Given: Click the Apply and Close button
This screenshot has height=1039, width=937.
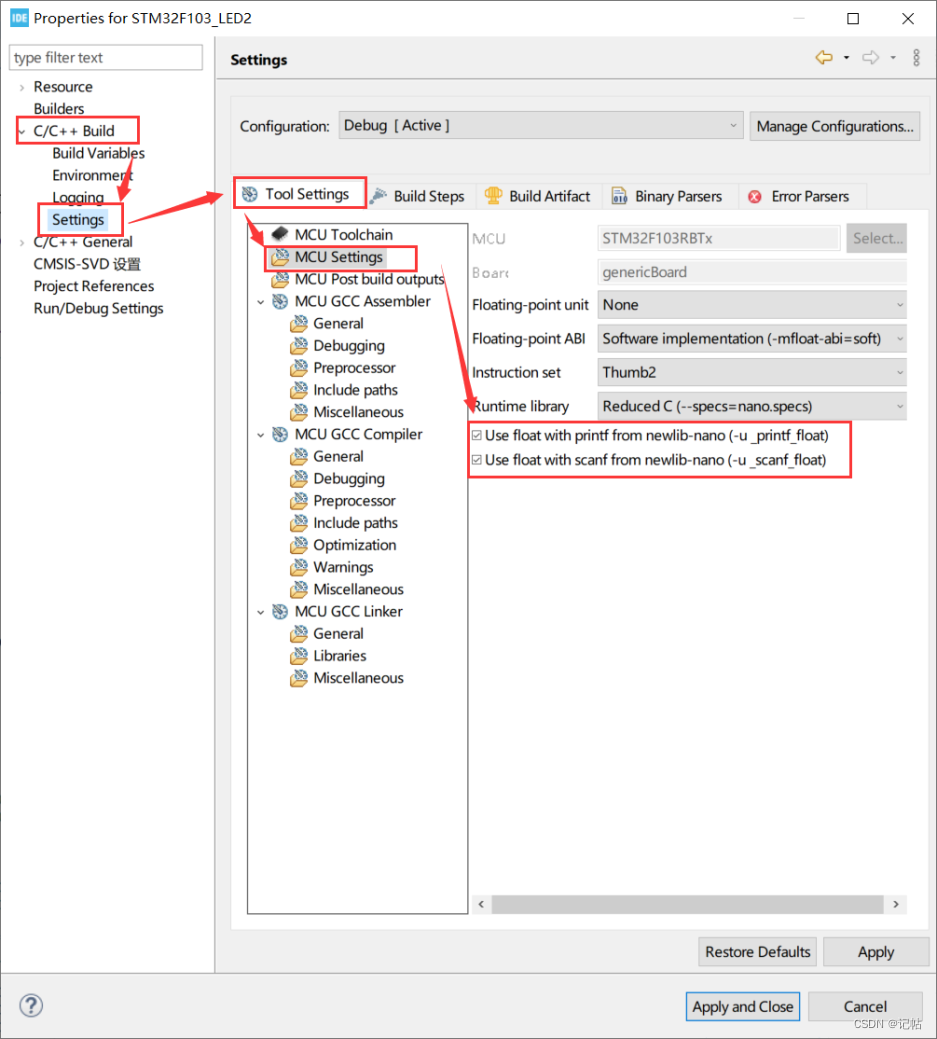Looking at the screenshot, I should click(x=743, y=1006).
